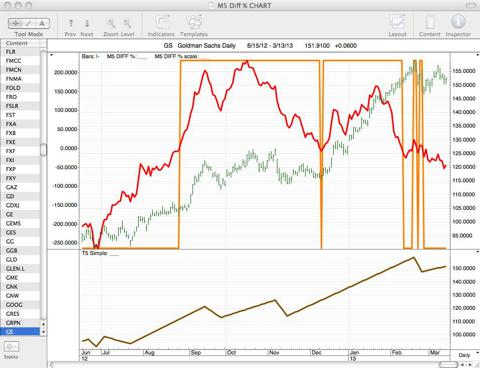Select FXI in the symbol list
This screenshot has height=368, width=480.
click(20, 160)
